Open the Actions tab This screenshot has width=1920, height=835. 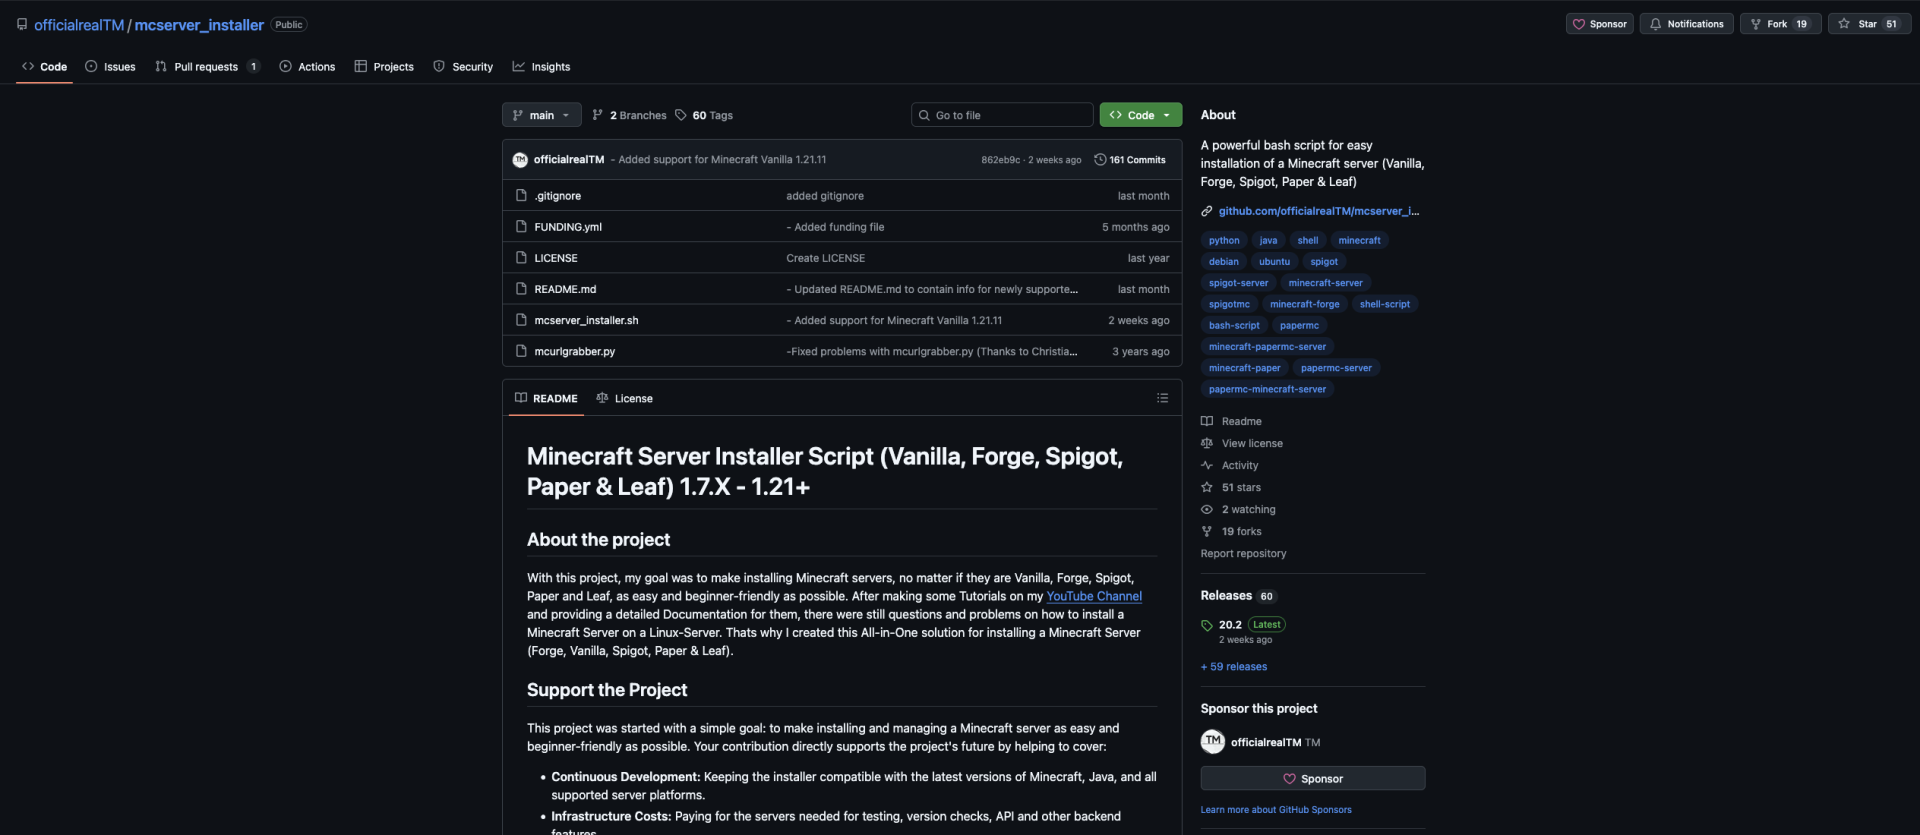pos(307,67)
